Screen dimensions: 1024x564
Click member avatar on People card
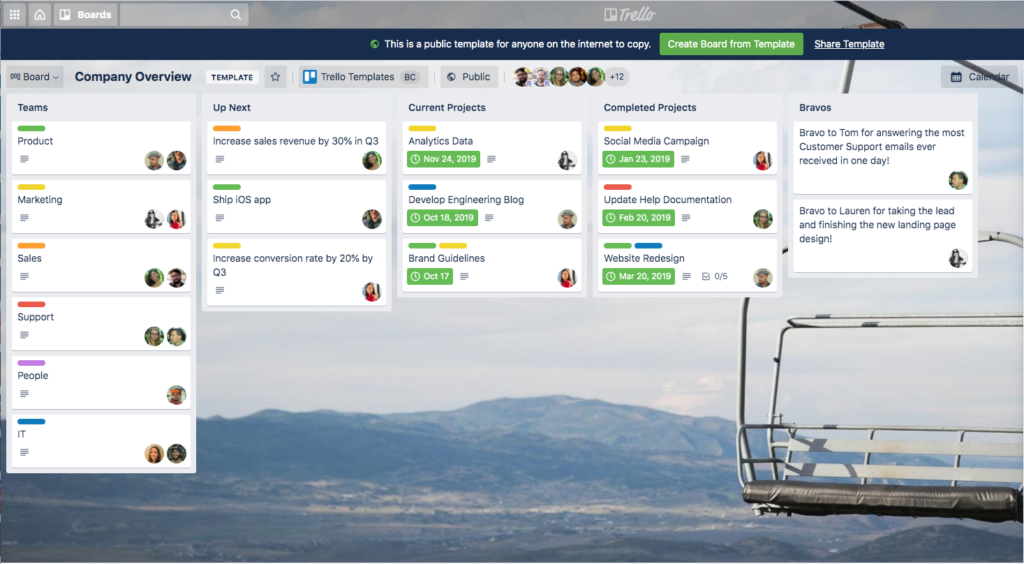[x=176, y=395]
